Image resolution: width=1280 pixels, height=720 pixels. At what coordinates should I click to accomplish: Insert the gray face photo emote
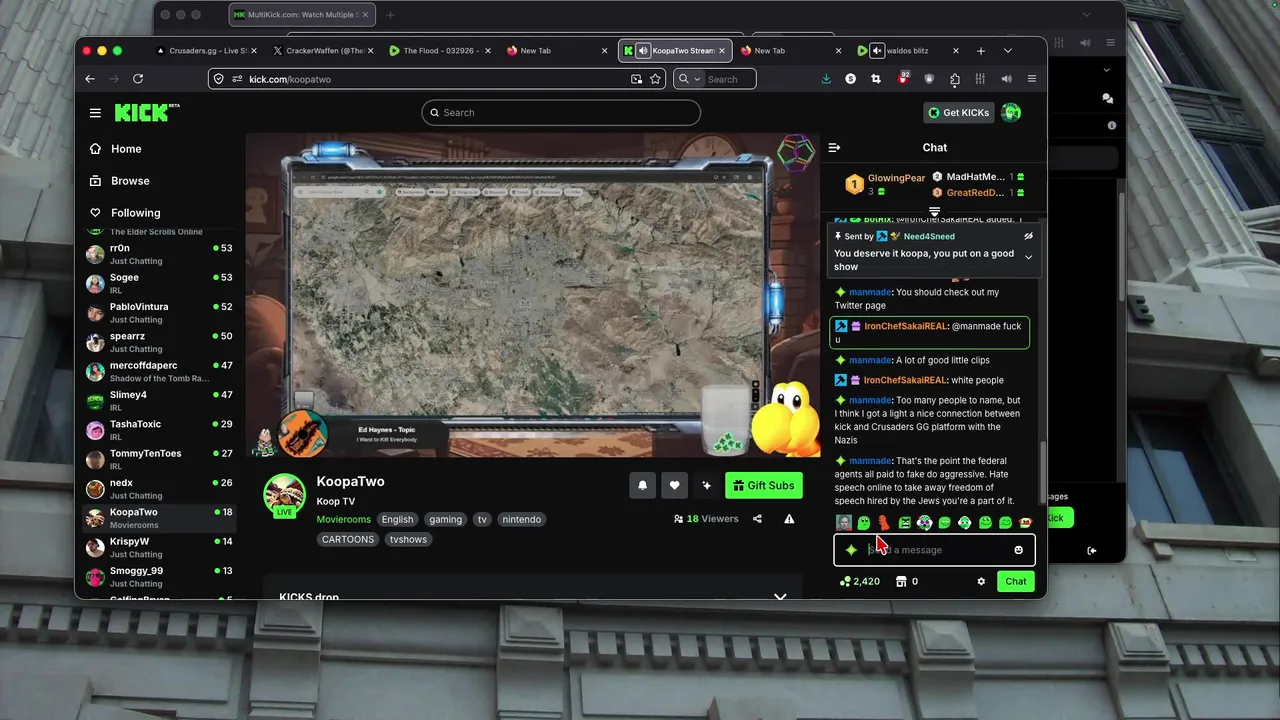pyautogui.click(x=844, y=523)
